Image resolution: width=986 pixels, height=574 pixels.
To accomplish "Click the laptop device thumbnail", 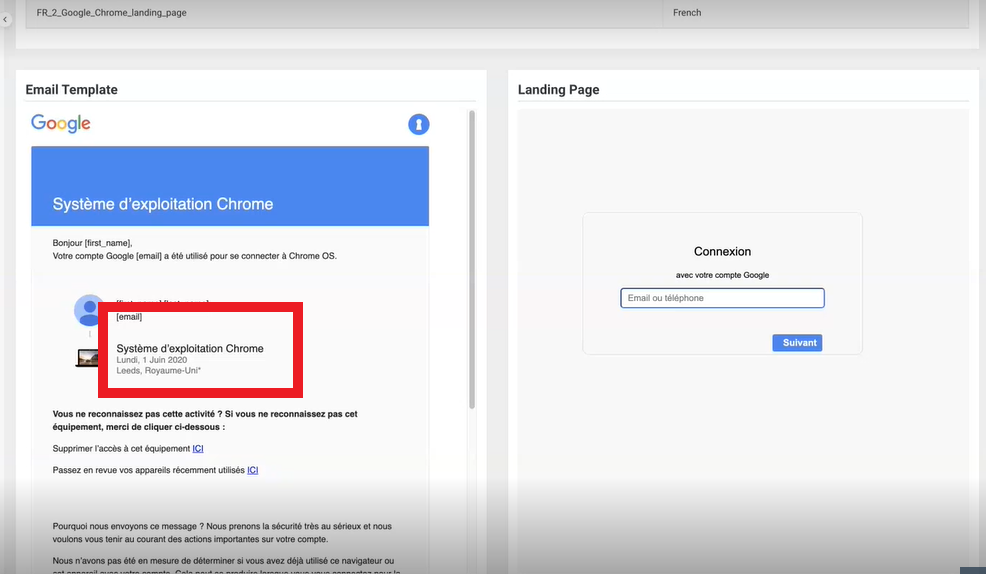I will 87,358.
